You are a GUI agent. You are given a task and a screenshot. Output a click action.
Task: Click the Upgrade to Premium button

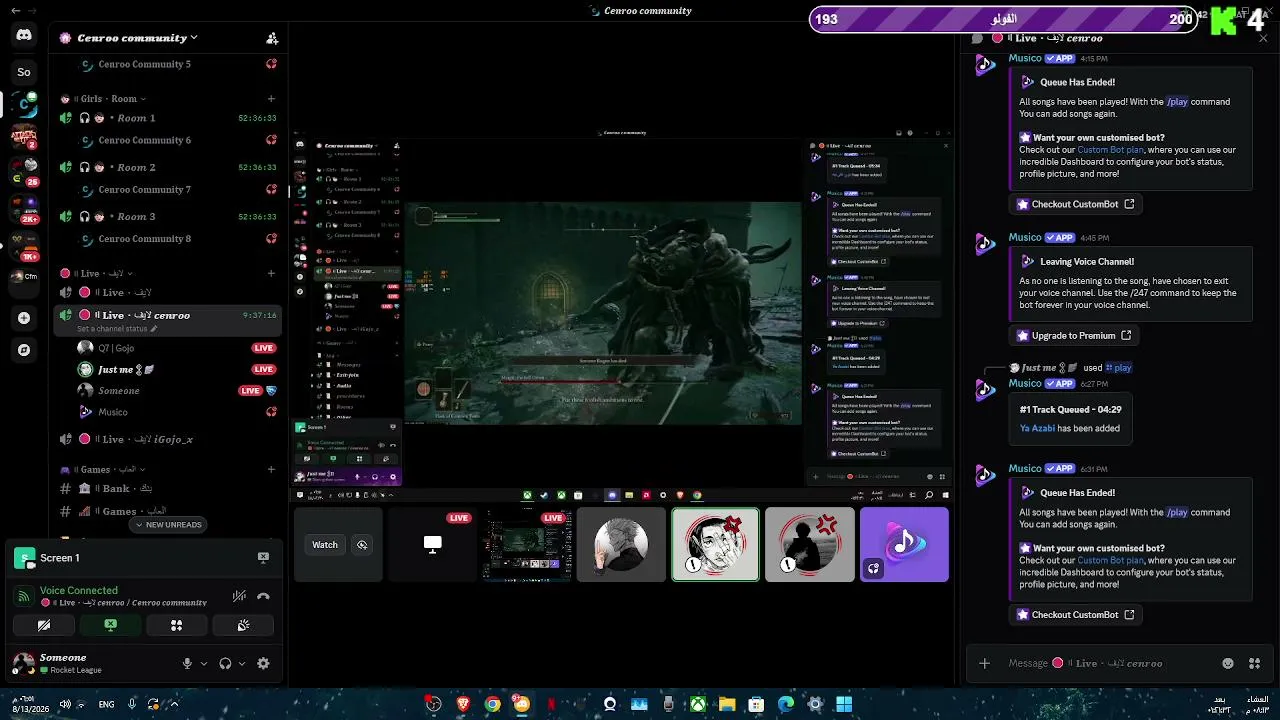click(x=1074, y=336)
